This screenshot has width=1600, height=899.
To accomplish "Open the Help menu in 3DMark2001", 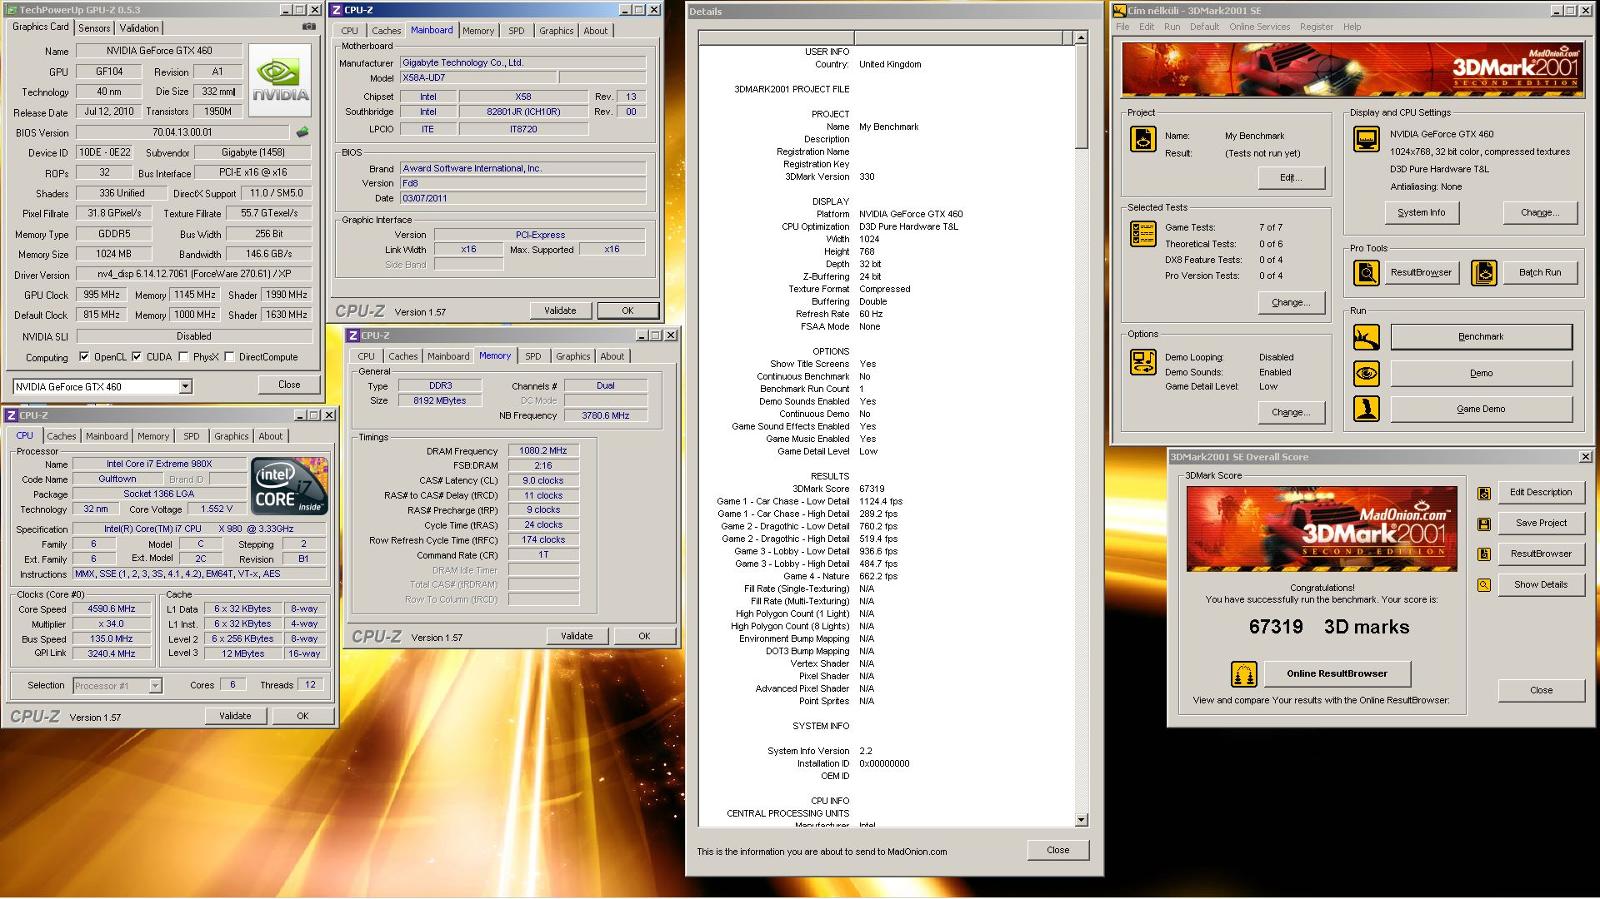I will coord(1352,27).
